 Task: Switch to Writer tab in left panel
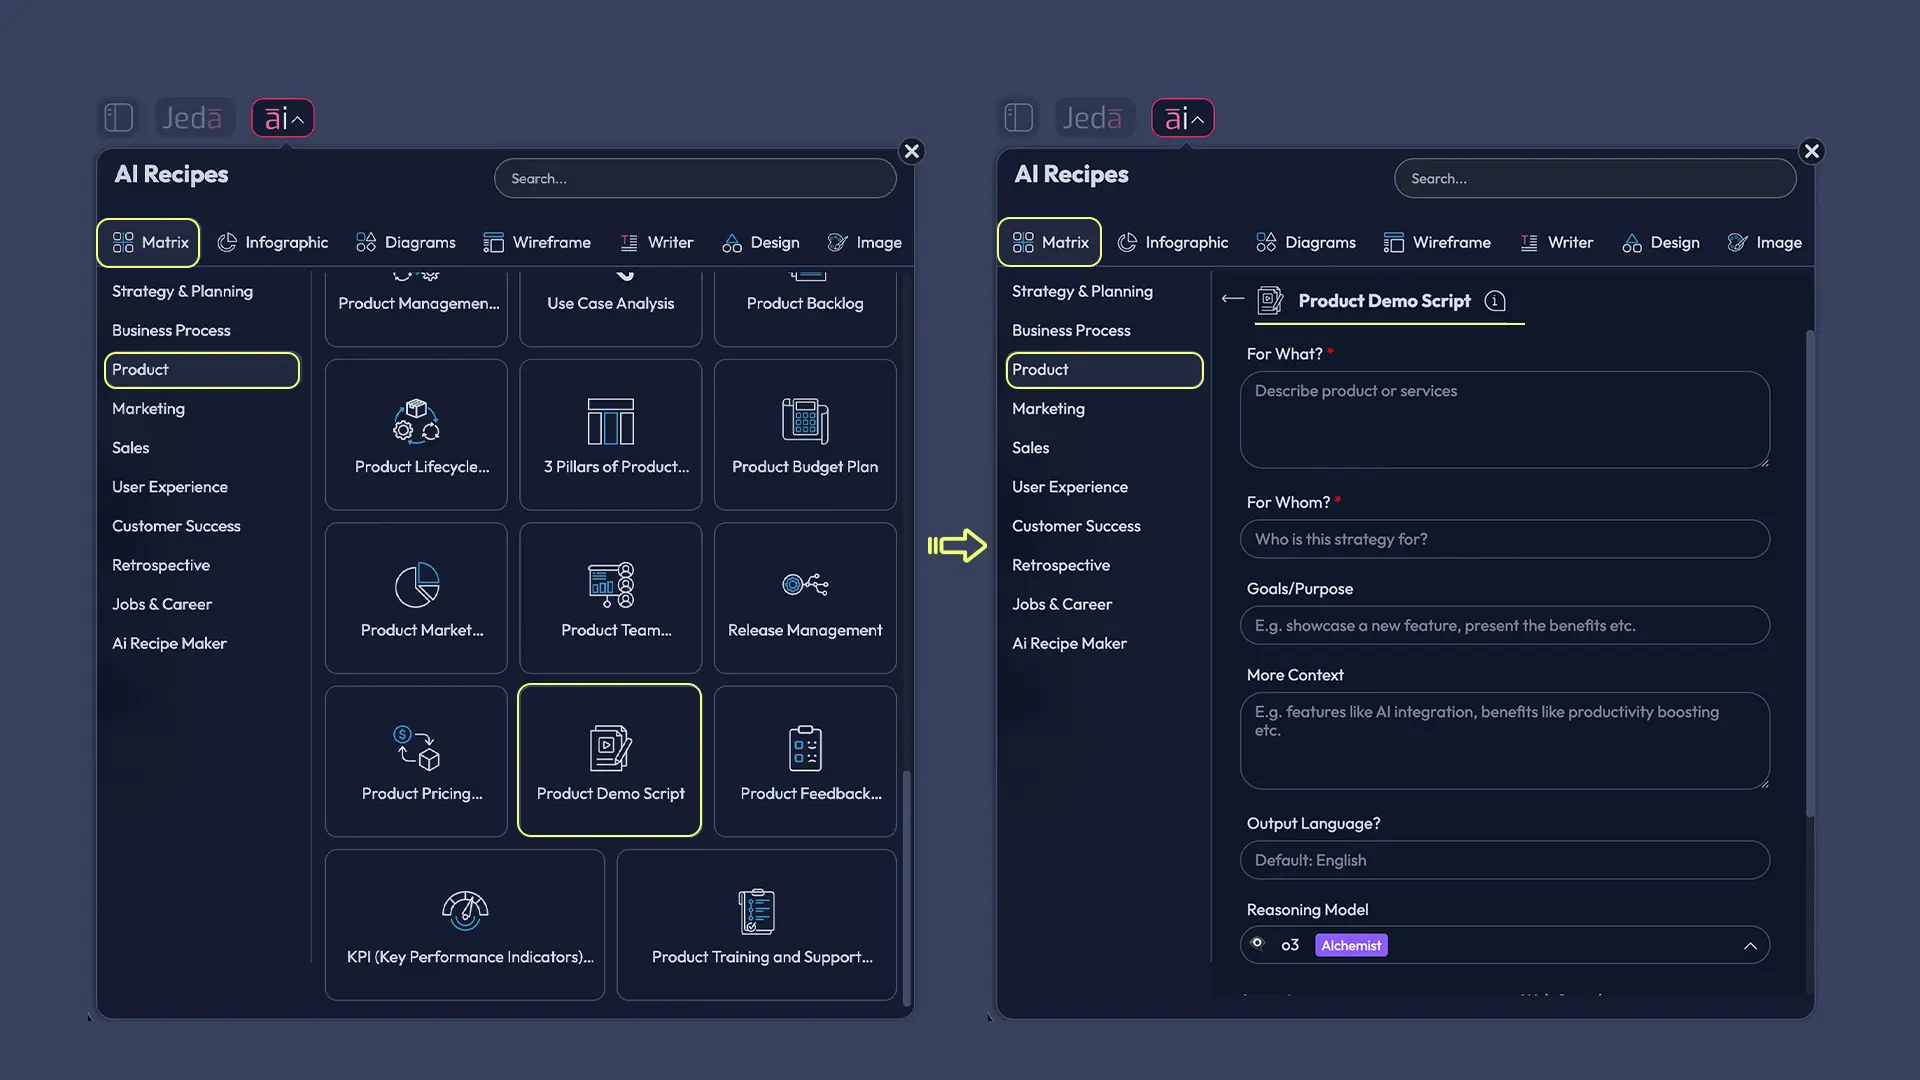[x=657, y=243]
